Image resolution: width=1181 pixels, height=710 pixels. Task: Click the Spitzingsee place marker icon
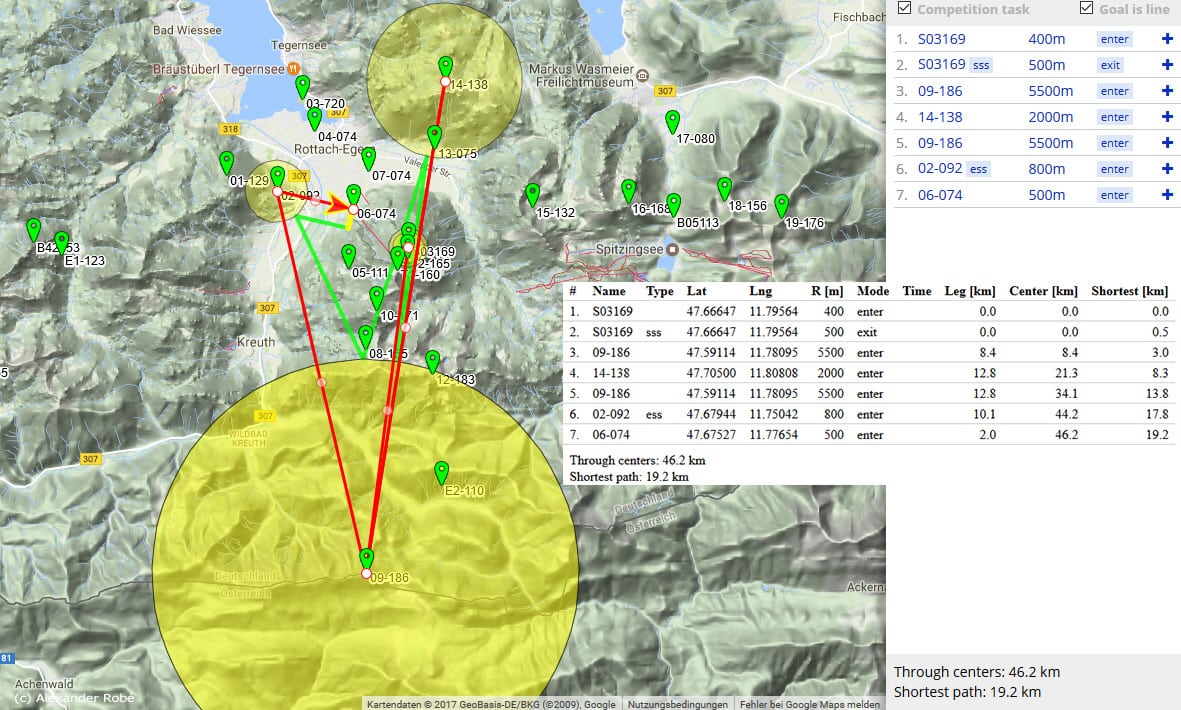(673, 249)
